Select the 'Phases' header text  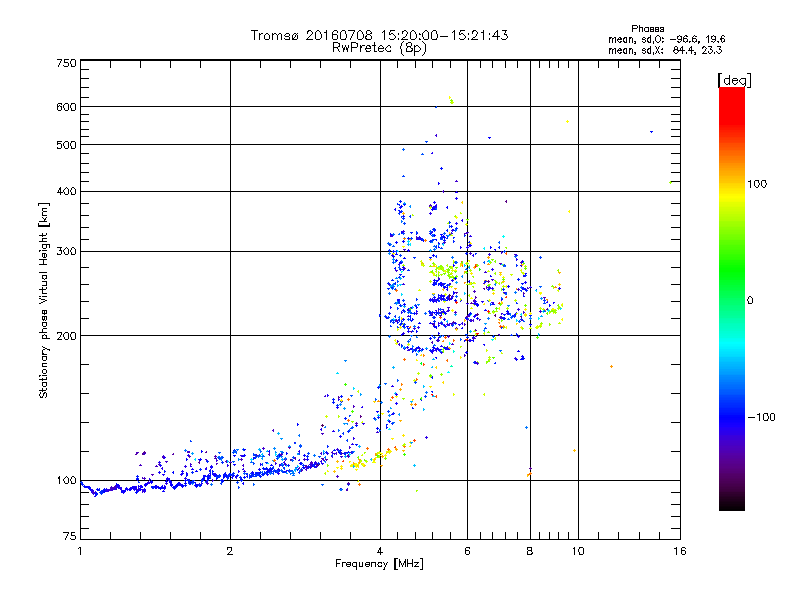click(647, 29)
